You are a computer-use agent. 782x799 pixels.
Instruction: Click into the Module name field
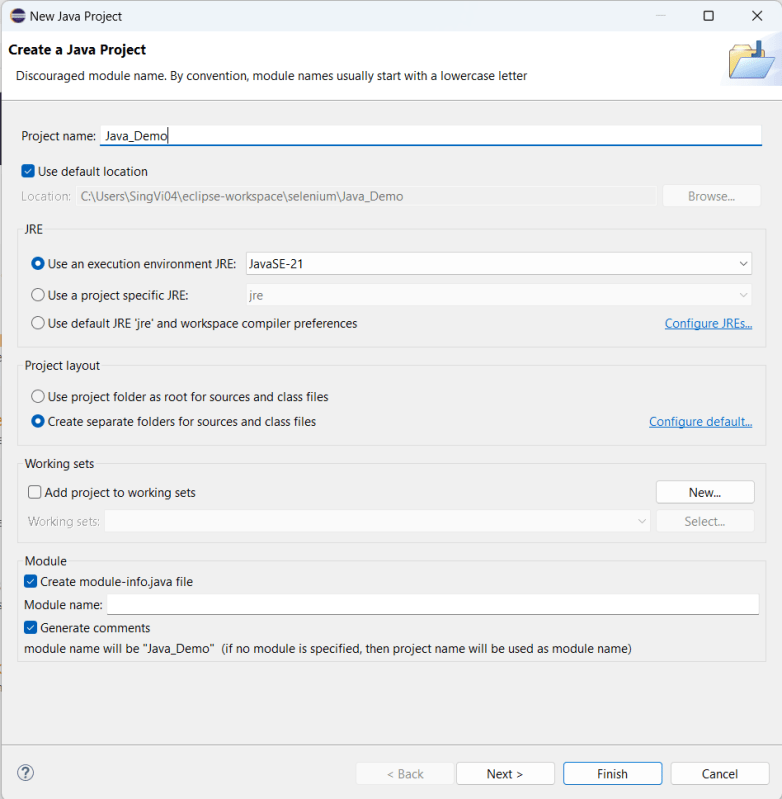pos(432,604)
